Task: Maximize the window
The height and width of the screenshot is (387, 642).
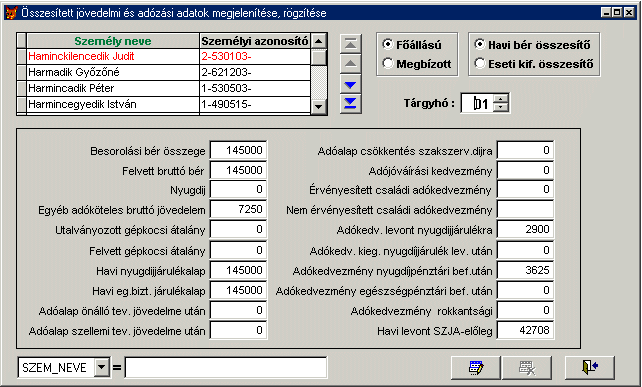Action: 617,13
